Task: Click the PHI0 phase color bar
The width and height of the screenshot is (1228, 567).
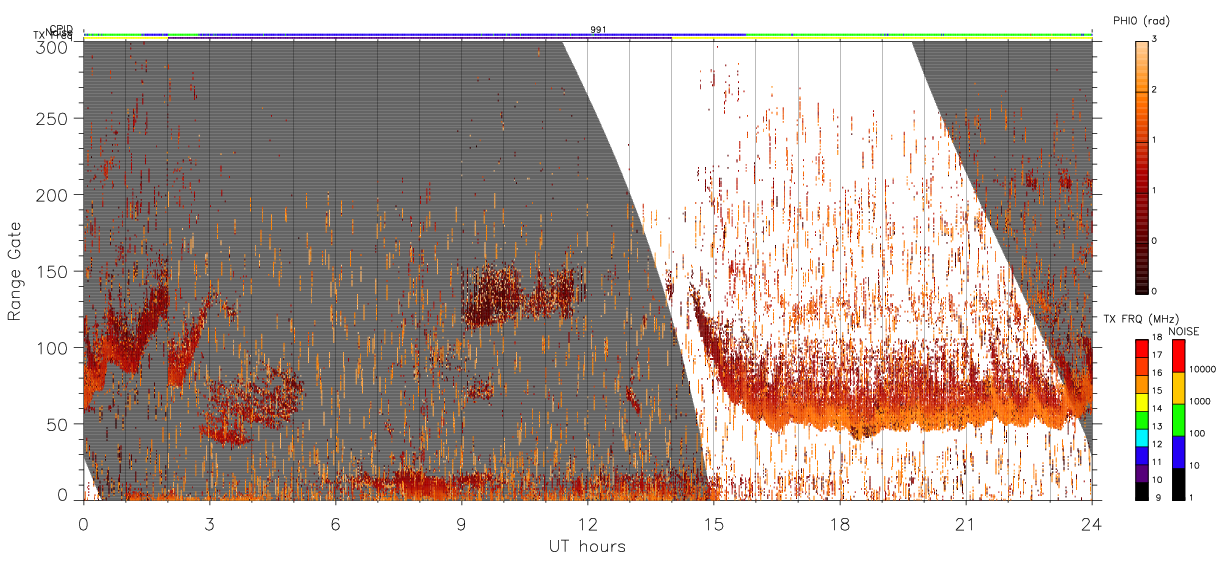Action: [x=1142, y=166]
